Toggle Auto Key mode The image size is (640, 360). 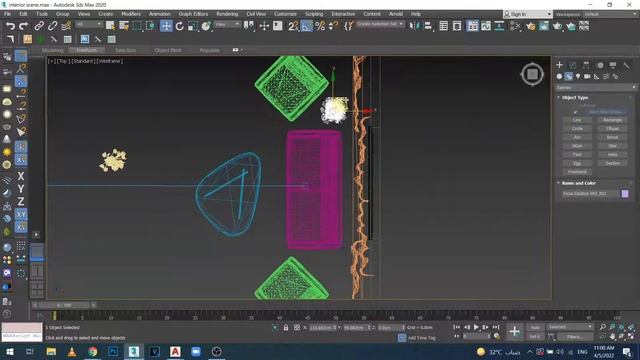[x=535, y=327]
